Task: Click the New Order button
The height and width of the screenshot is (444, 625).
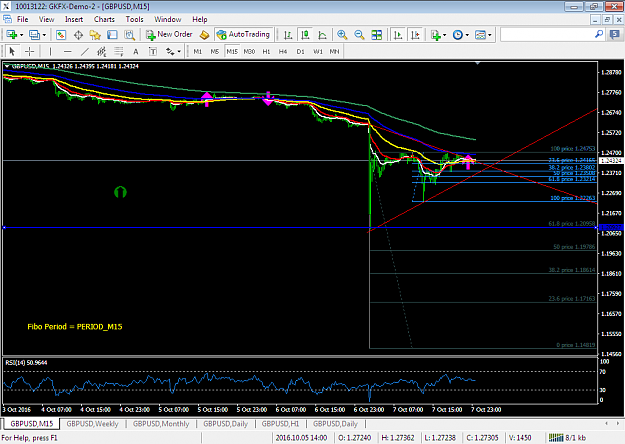Action: 169,35
